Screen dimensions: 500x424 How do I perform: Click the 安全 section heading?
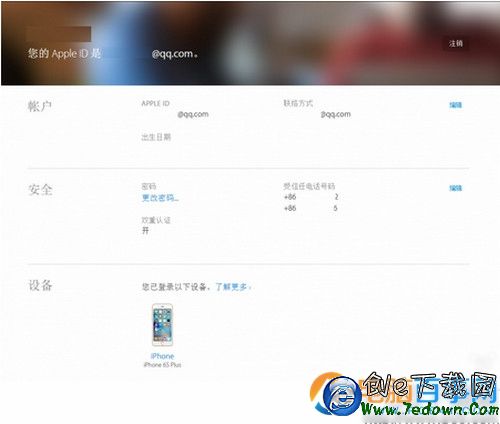click(x=40, y=190)
